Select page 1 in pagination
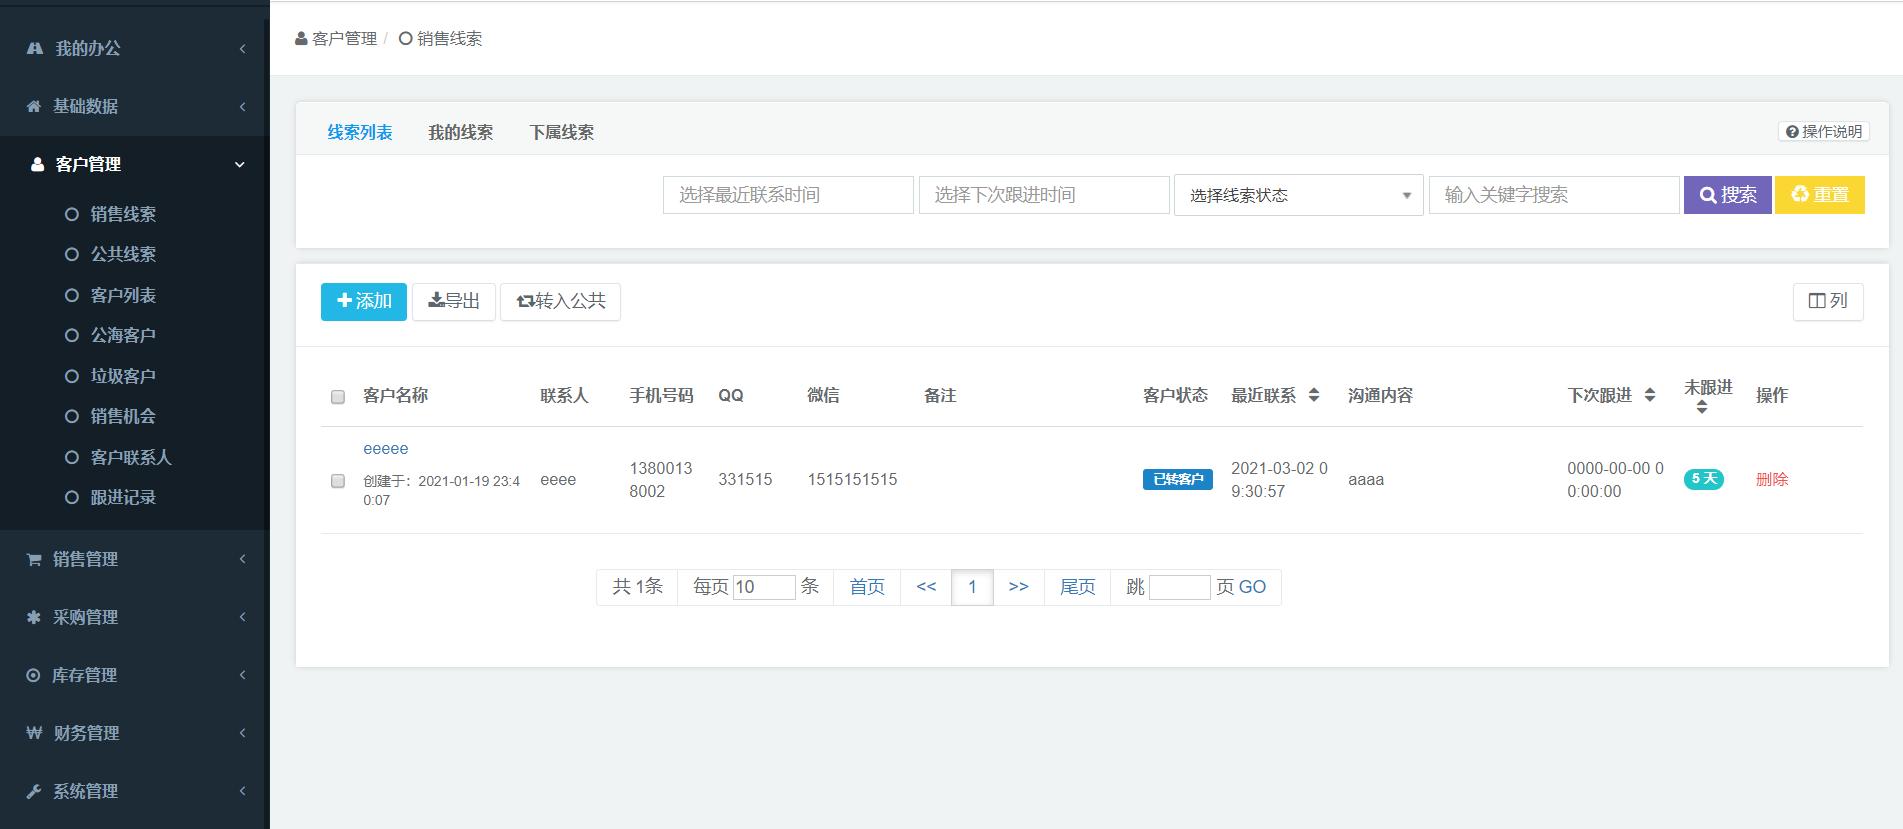This screenshot has height=829, width=1903. tap(972, 587)
